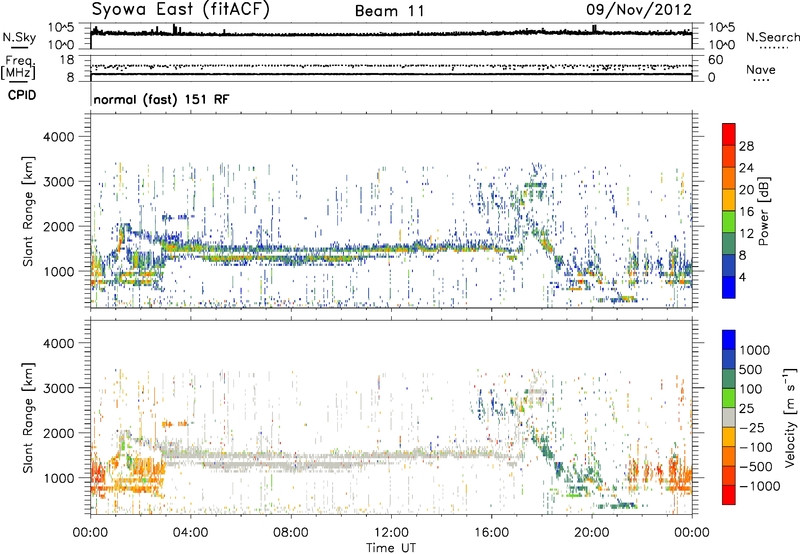
Task: Click the 'Syowa East (fitACF)' title text
Action: pos(181,10)
